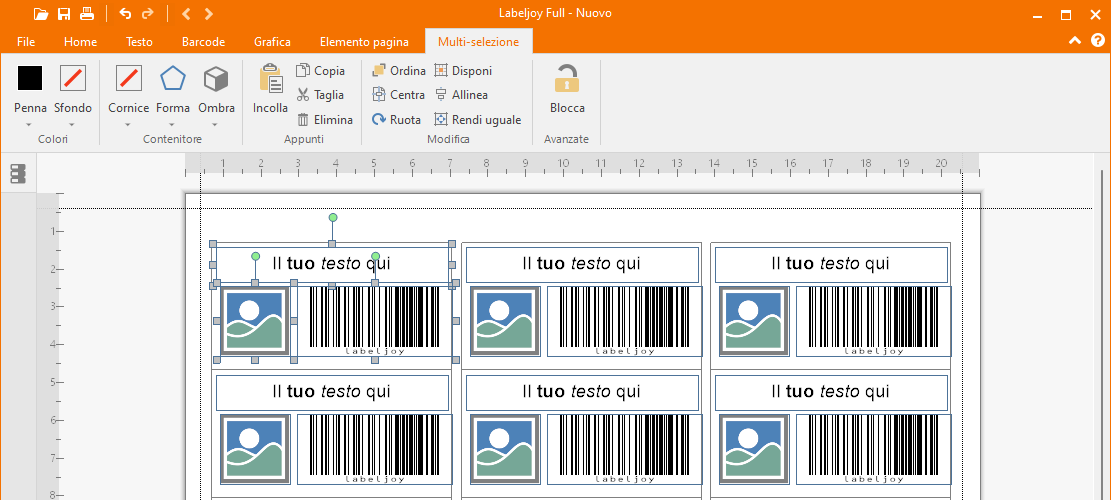Click the Cornice border icon
Image resolution: width=1111 pixels, height=500 pixels.
128,78
